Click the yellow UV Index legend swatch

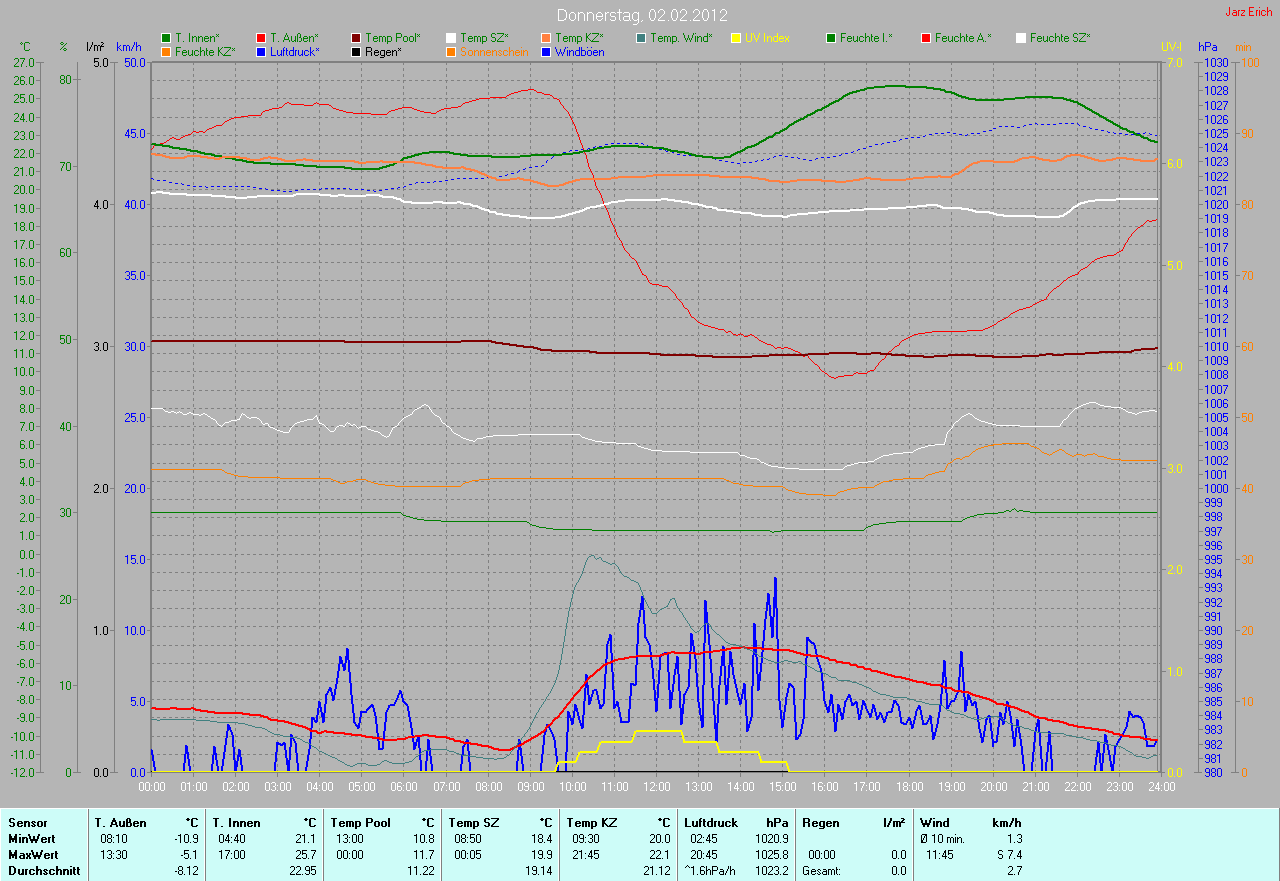point(736,38)
